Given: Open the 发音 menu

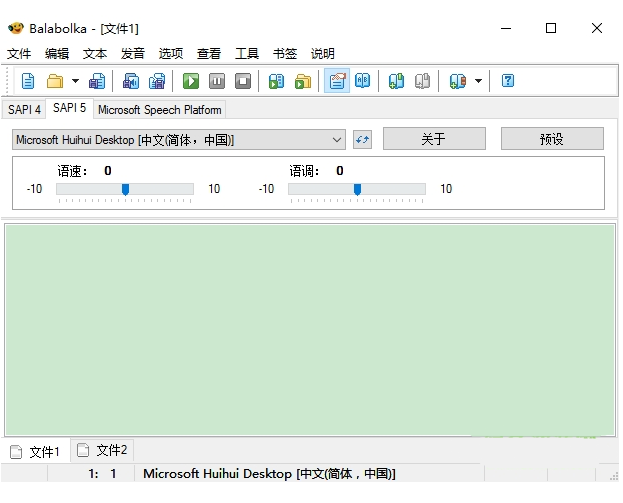Looking at the screenshot, I should coord(133,54).
